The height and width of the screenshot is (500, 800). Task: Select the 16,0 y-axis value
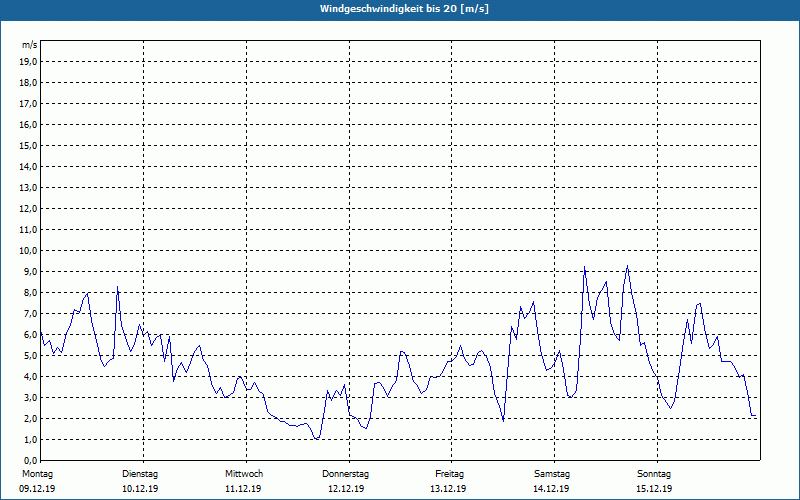tap(28, 124)
